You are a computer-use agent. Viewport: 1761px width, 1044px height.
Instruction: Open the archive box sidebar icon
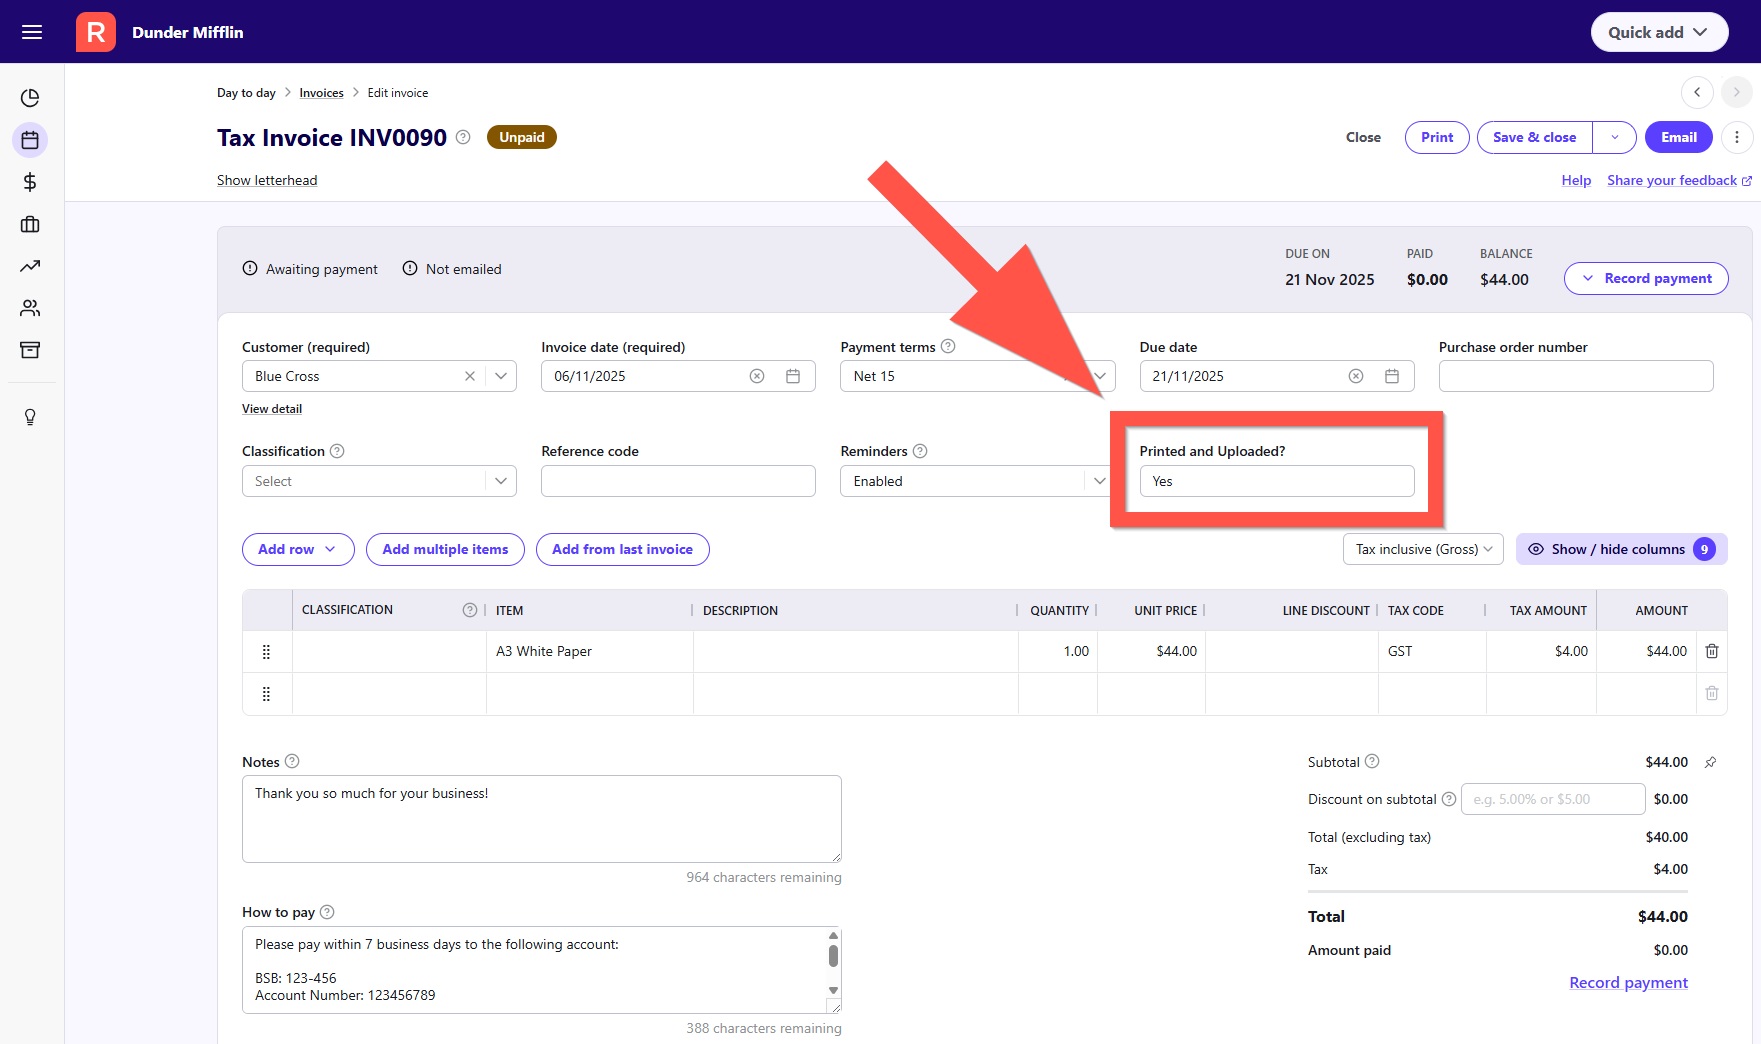coord(30,350)
